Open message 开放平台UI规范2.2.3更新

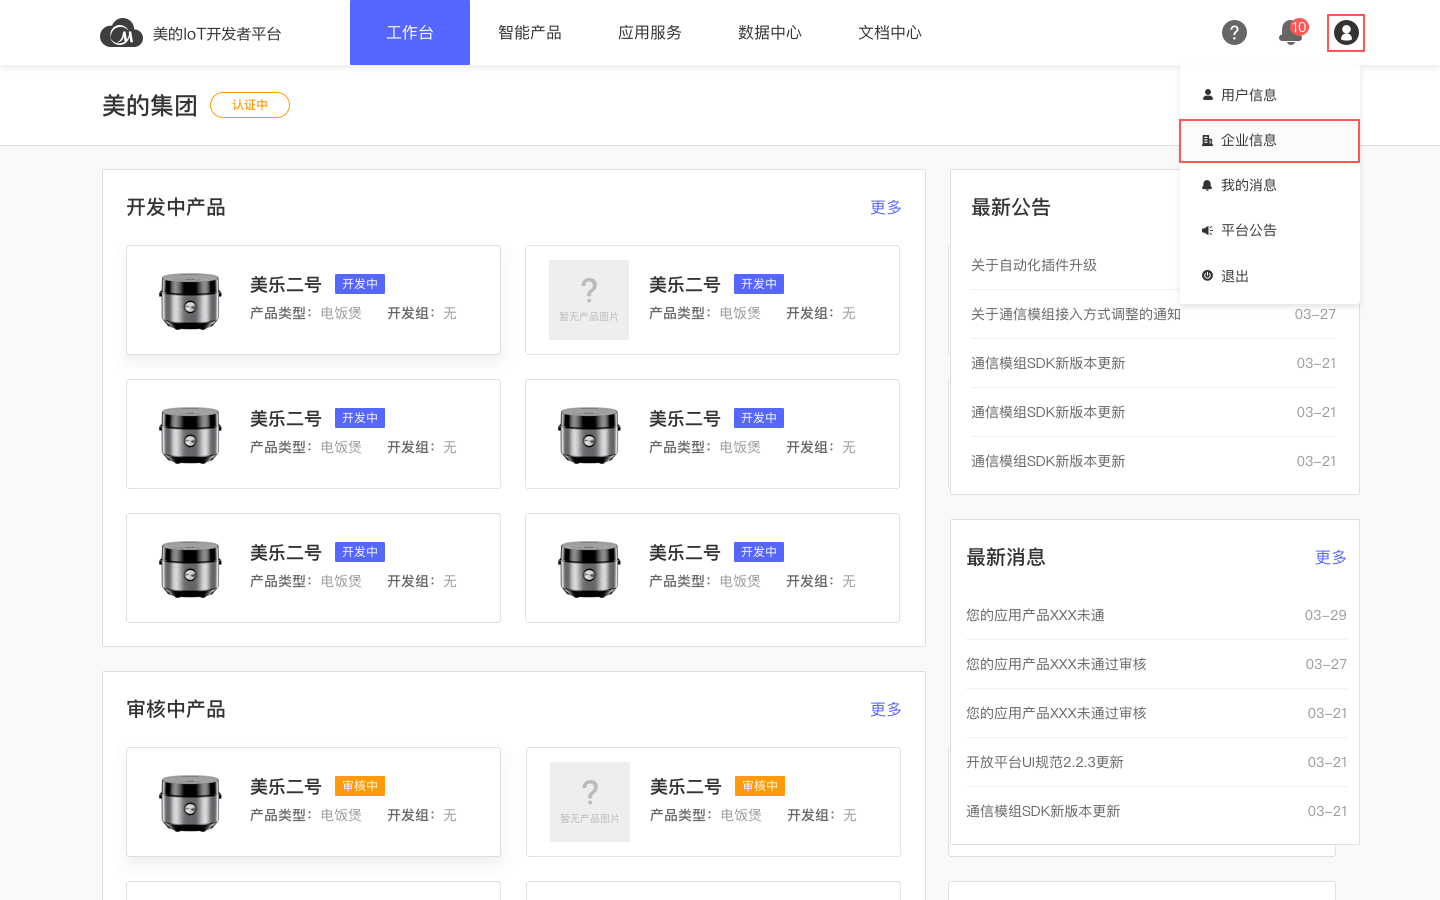click(x=1045, y=762)
